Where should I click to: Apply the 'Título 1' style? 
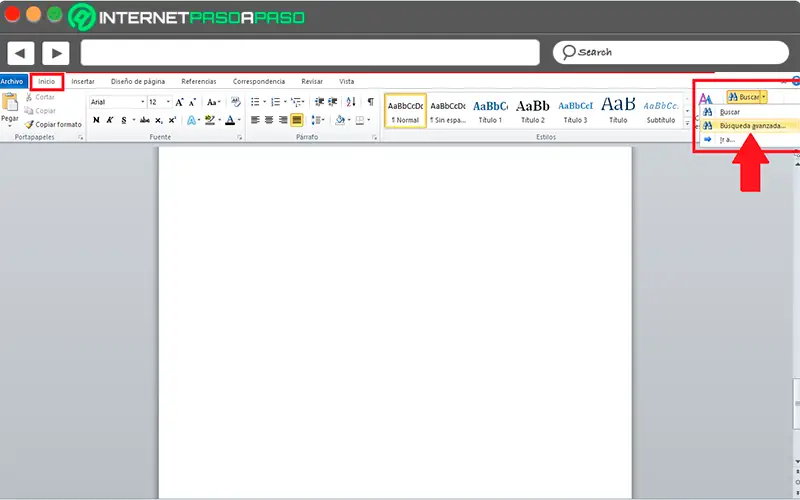click(x=490, y=110)
